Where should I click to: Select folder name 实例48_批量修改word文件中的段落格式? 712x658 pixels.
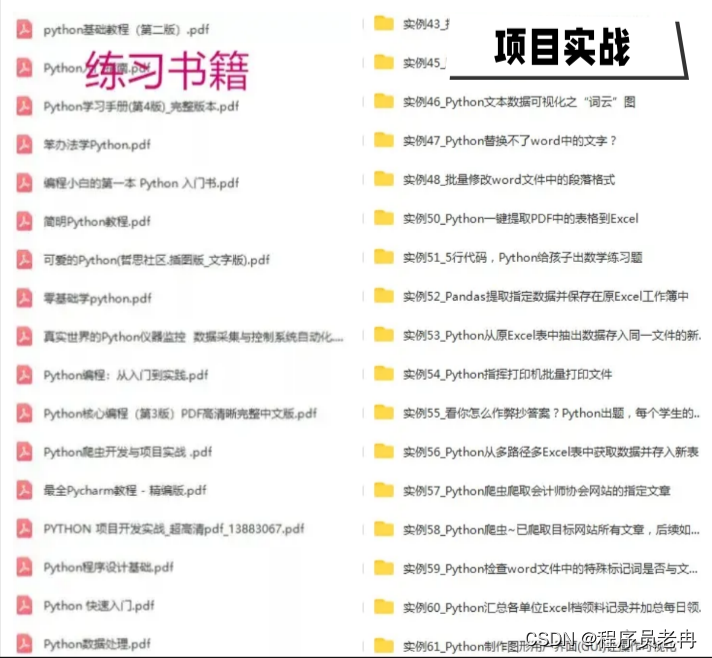pos(509,180)
